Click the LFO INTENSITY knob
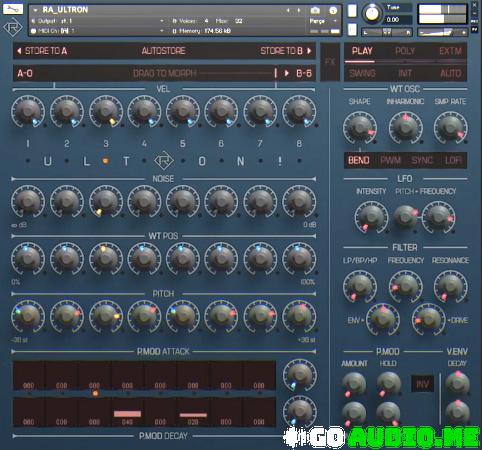The width and height of the screenshot is (482, 450). [371, 217]
